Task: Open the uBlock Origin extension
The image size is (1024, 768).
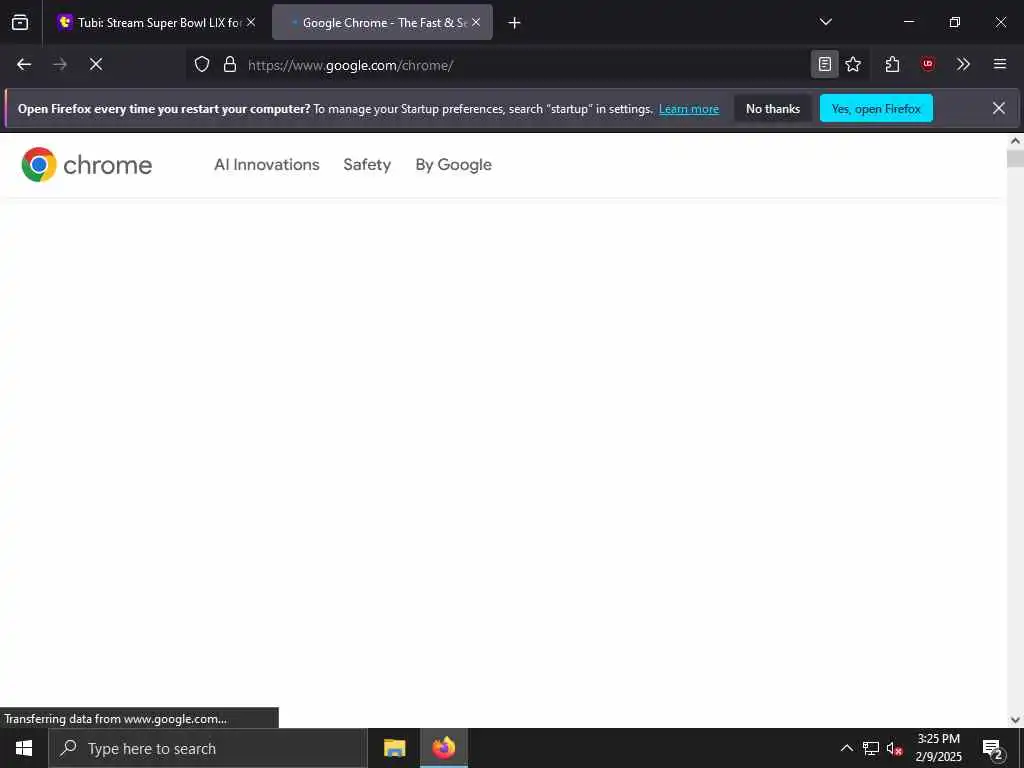Action: pyautogui.click(x=927, y=64)
